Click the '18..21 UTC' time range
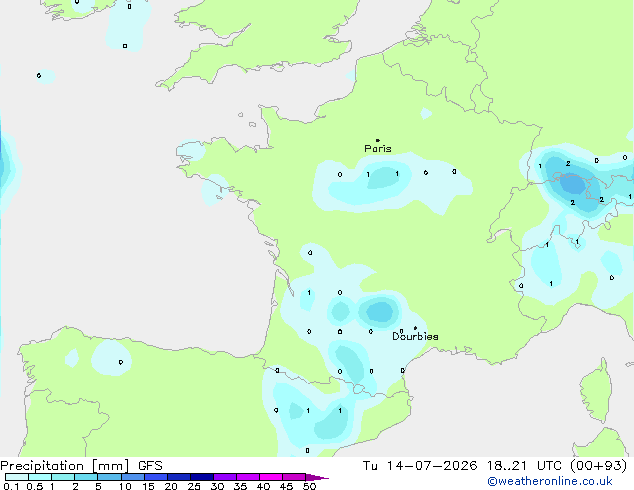This screenshot has height=490, width=634. click(524, 466)
